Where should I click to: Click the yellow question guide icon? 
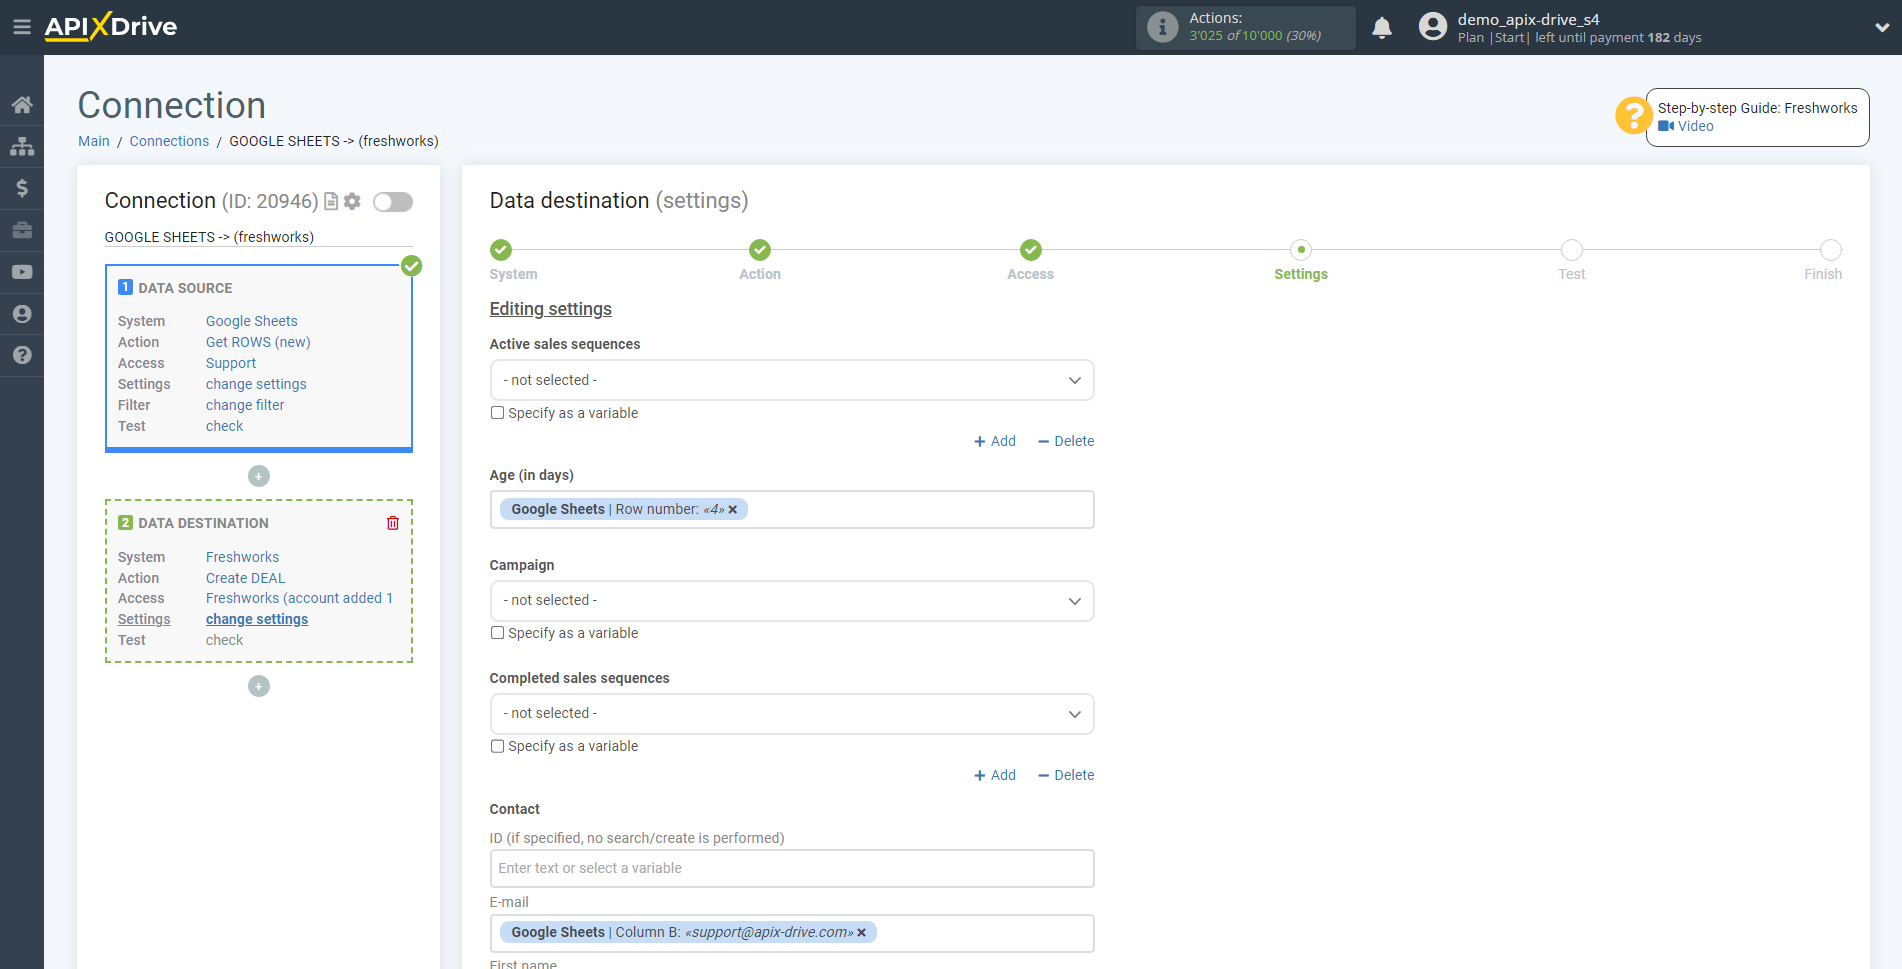[x=1633, y=115]
